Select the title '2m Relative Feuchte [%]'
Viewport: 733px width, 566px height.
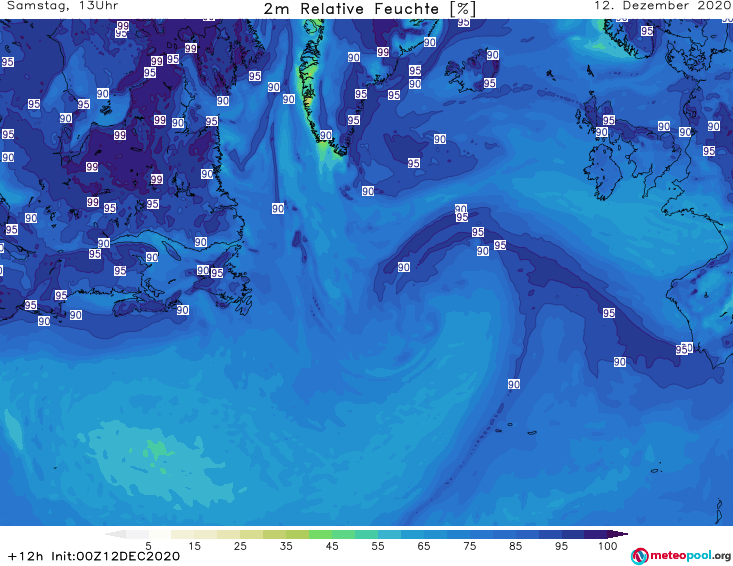(x=369, y=9)
